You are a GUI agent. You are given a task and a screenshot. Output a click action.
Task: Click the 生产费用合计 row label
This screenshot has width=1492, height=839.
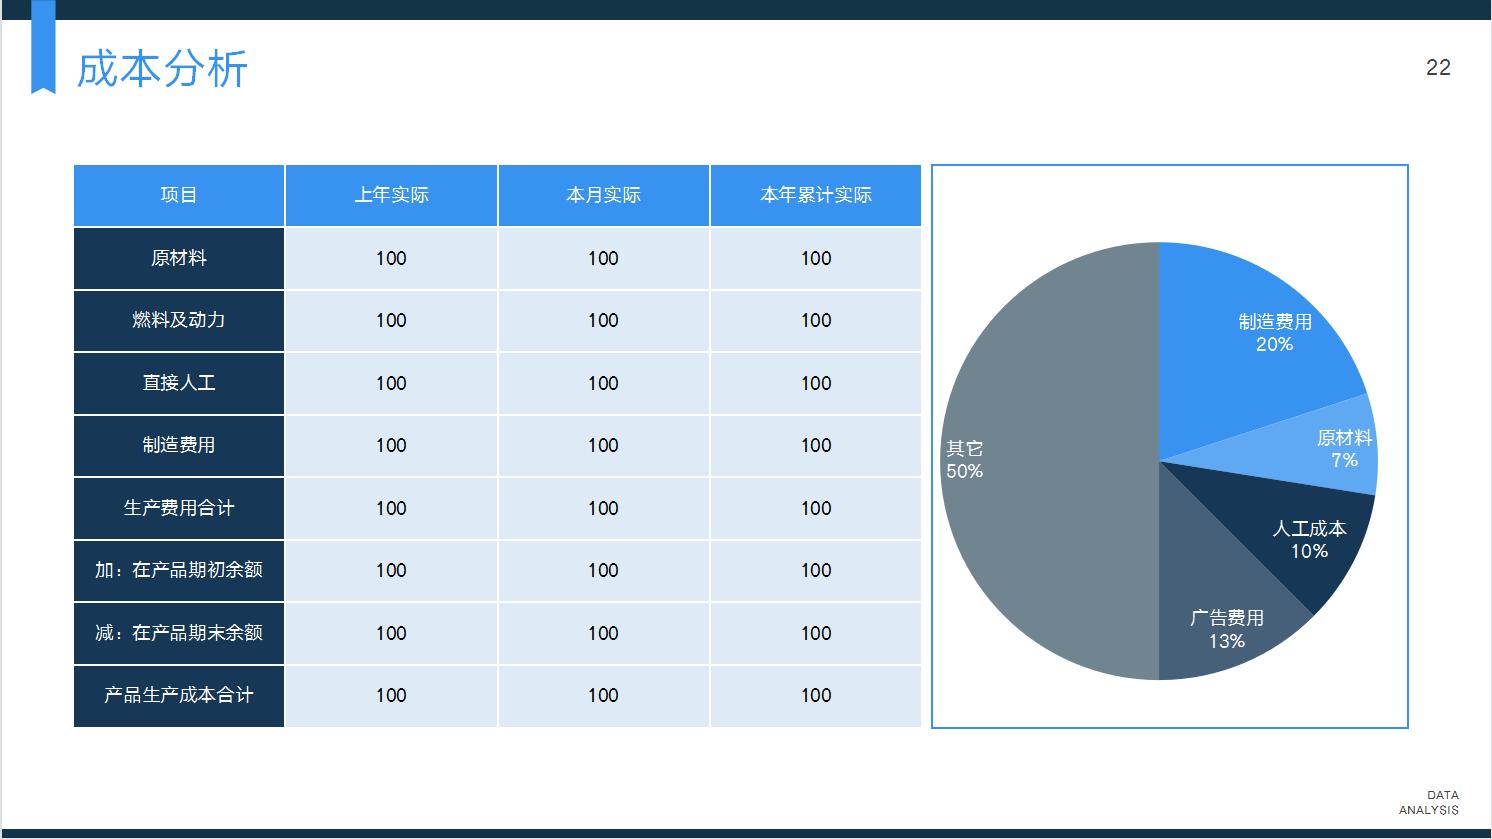[178, 508]
